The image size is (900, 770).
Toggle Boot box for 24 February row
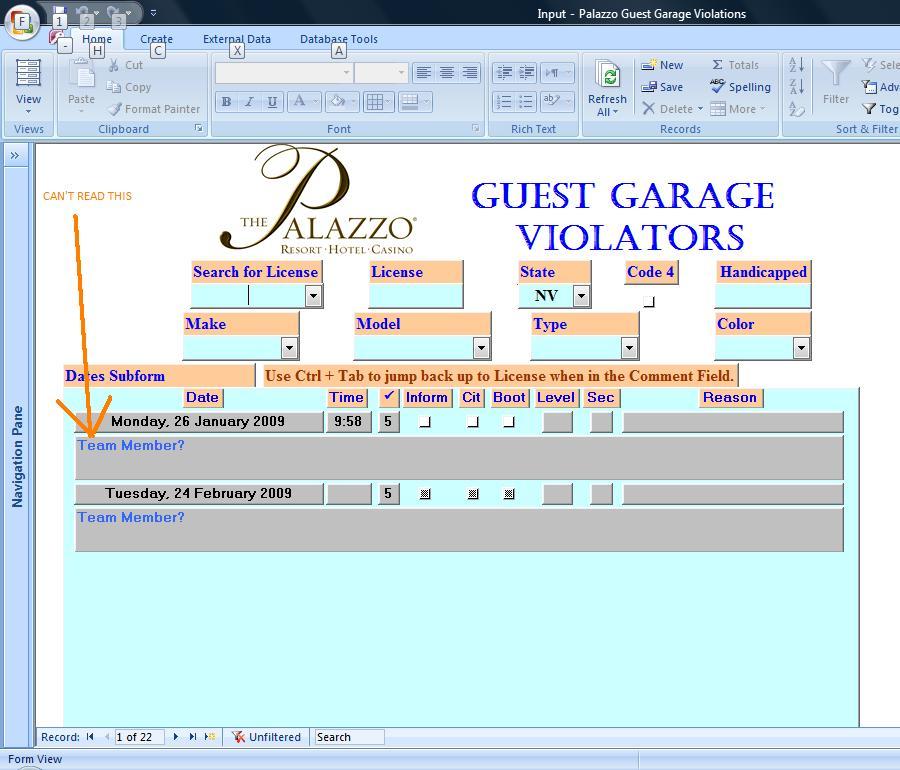[x=509, y=494]
